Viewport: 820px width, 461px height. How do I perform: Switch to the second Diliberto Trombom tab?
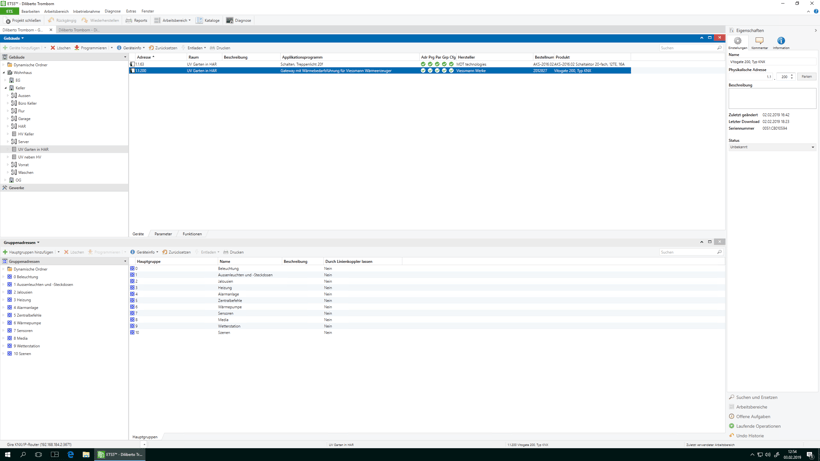pyautogui.click(x=78, y=30)
